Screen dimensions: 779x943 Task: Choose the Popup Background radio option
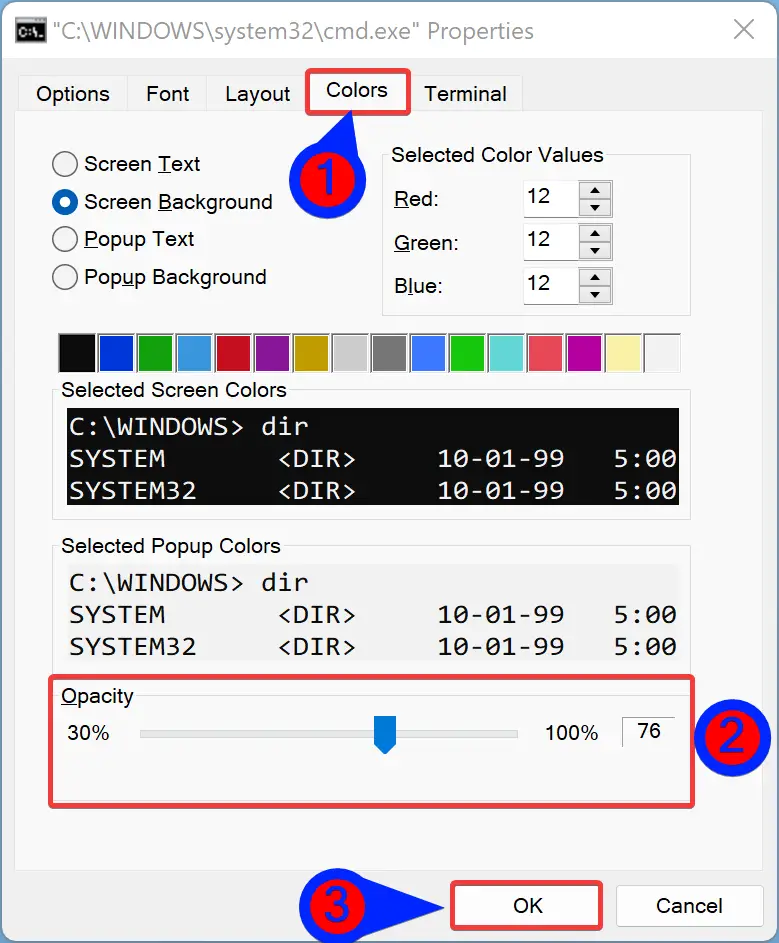click(x=159, y=277)
